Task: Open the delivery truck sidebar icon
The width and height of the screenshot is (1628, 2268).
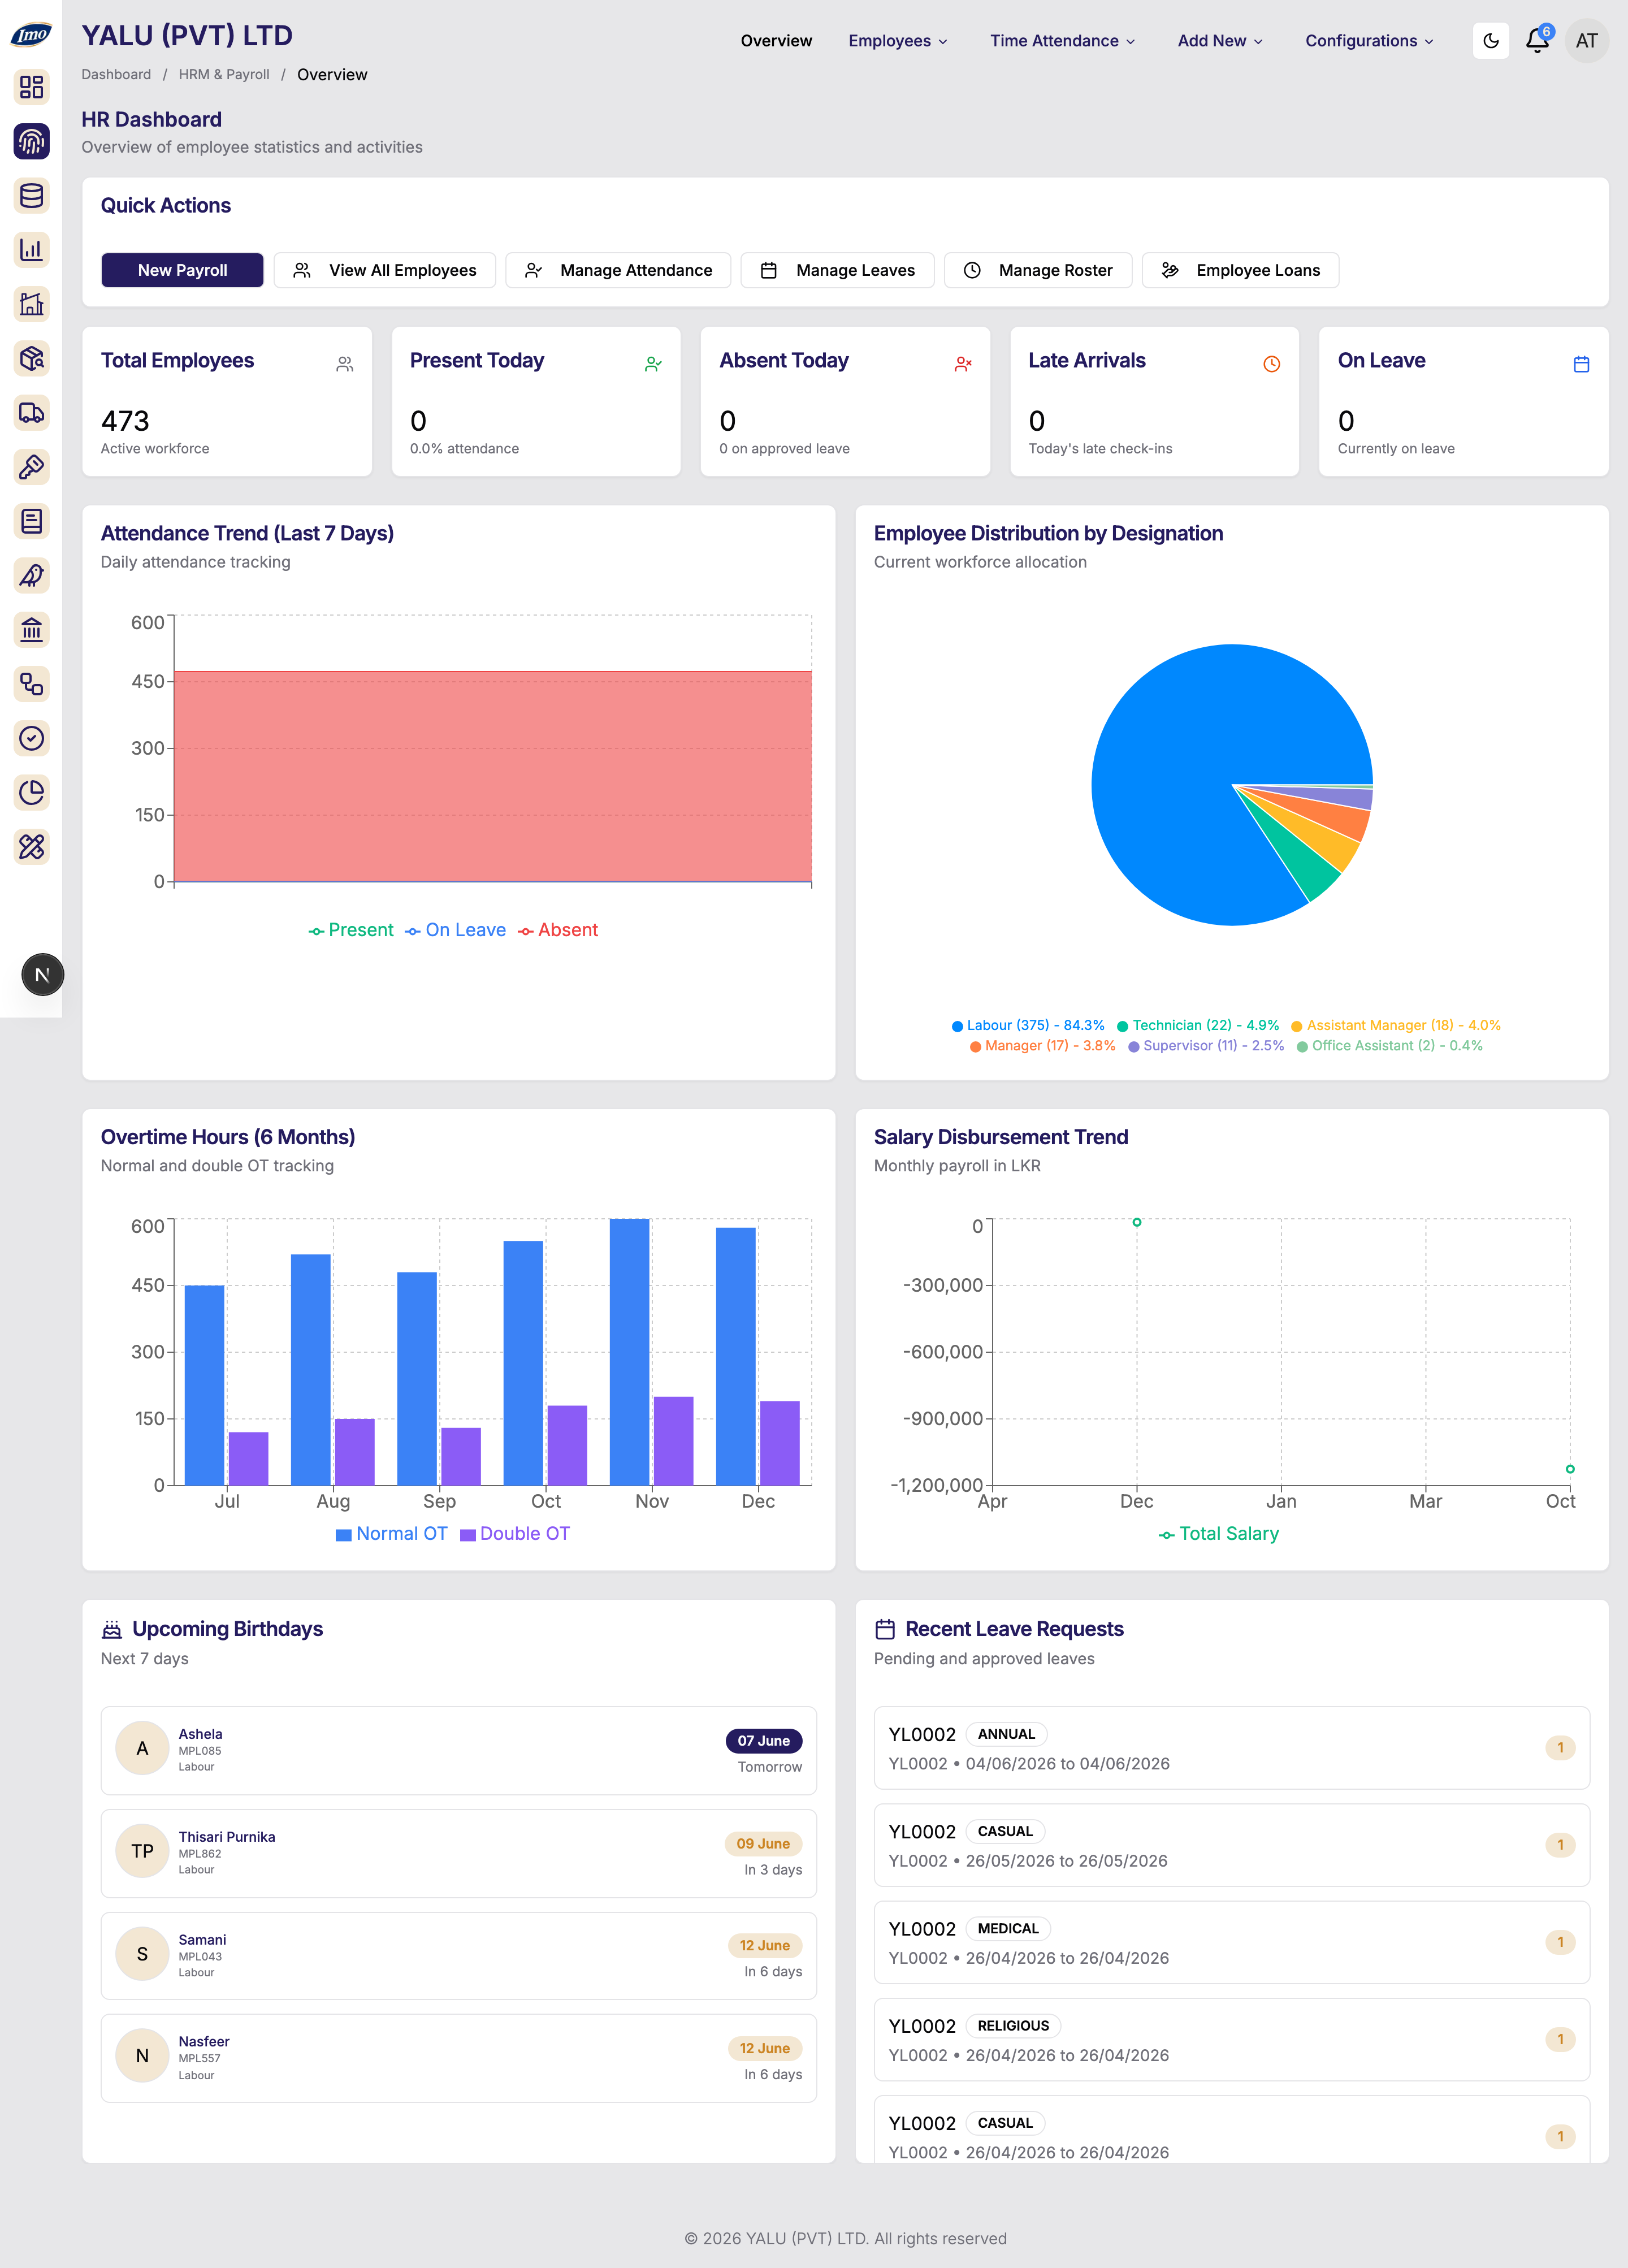Action: click(31, 412)
